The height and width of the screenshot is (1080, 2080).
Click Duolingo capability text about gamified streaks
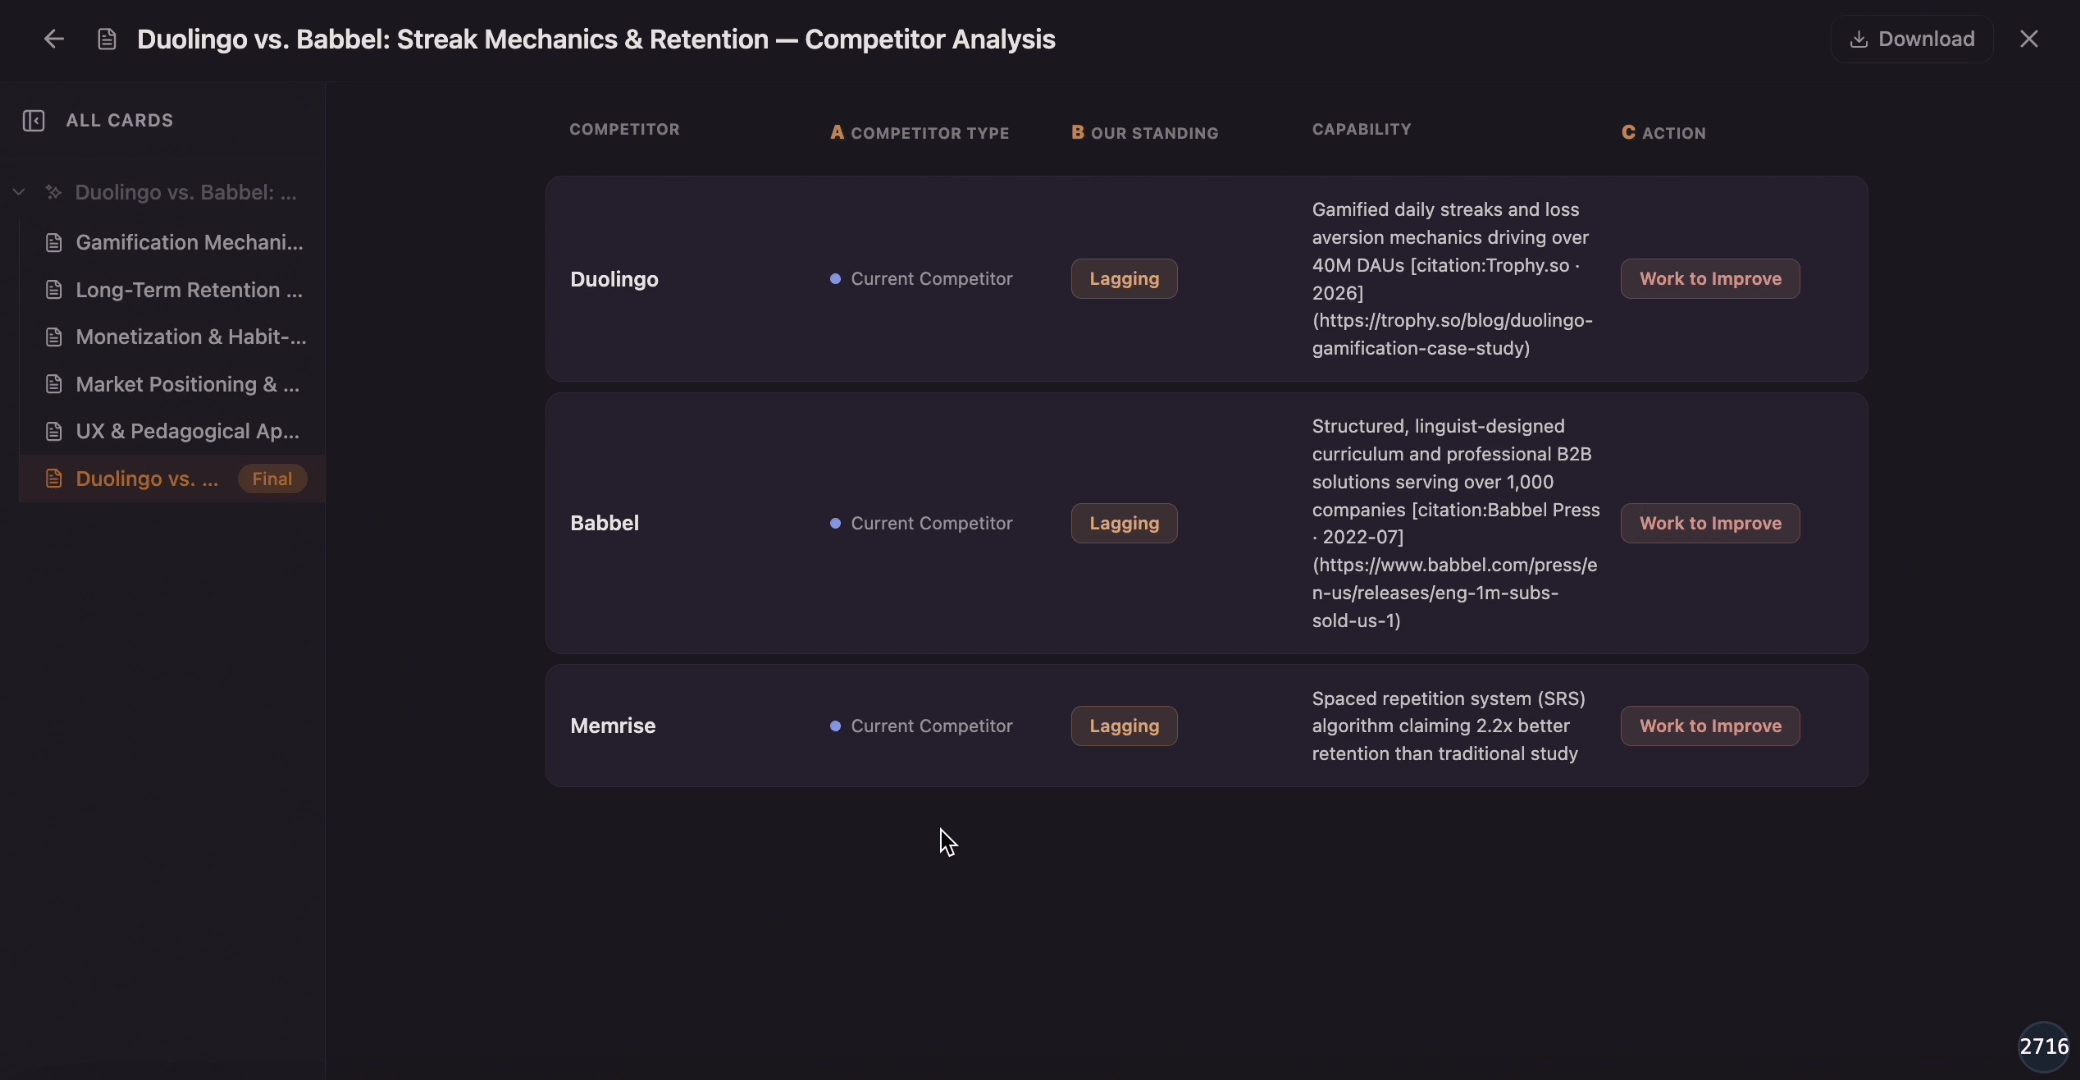pos(1453,279)
